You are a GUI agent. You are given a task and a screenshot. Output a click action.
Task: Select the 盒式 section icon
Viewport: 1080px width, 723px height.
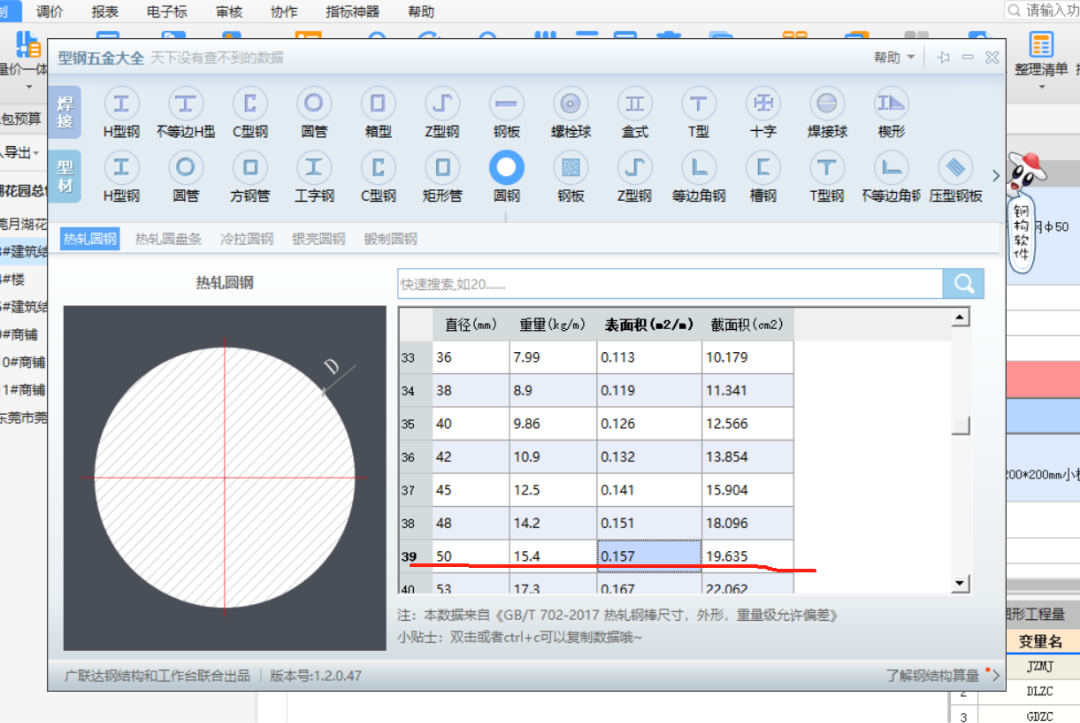[634, 104]
